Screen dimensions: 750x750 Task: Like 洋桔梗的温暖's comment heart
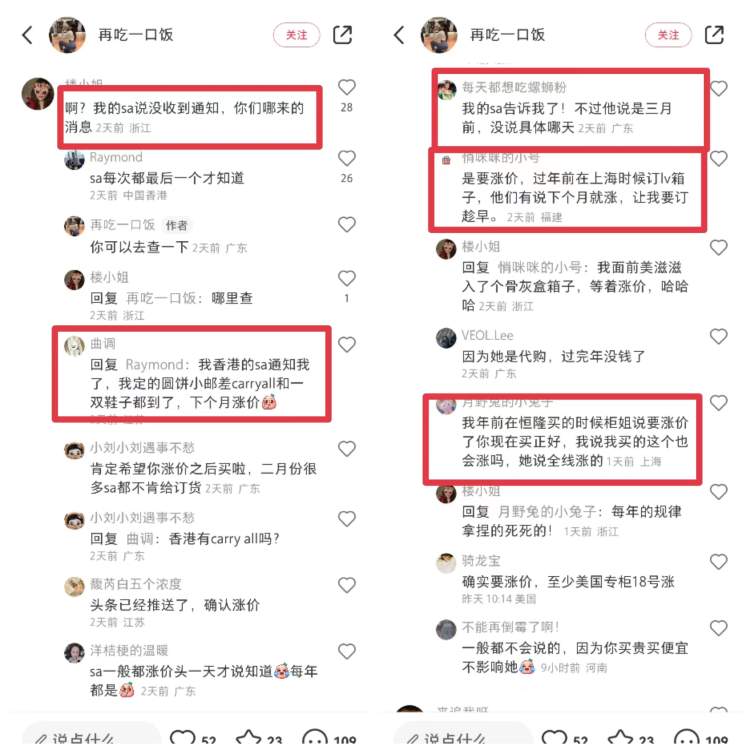pyautogui.click(x=347, y=651)
